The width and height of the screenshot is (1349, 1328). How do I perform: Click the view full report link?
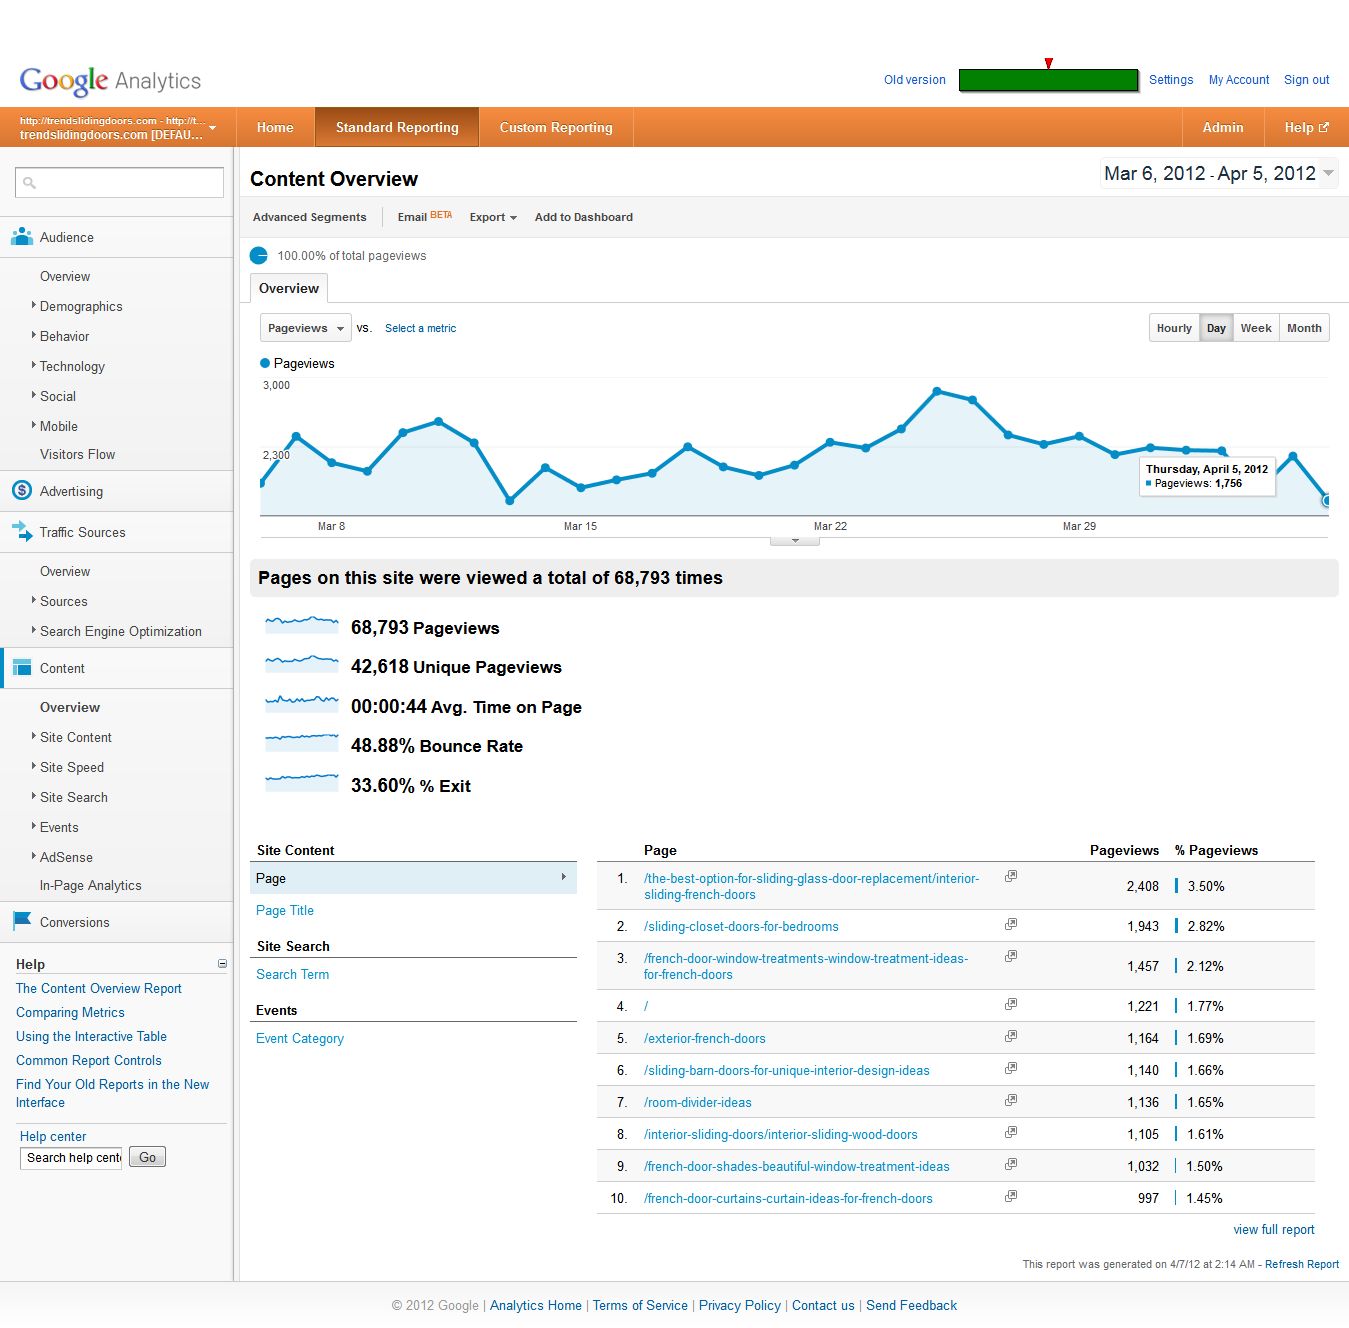[x=1274, y=1230]
